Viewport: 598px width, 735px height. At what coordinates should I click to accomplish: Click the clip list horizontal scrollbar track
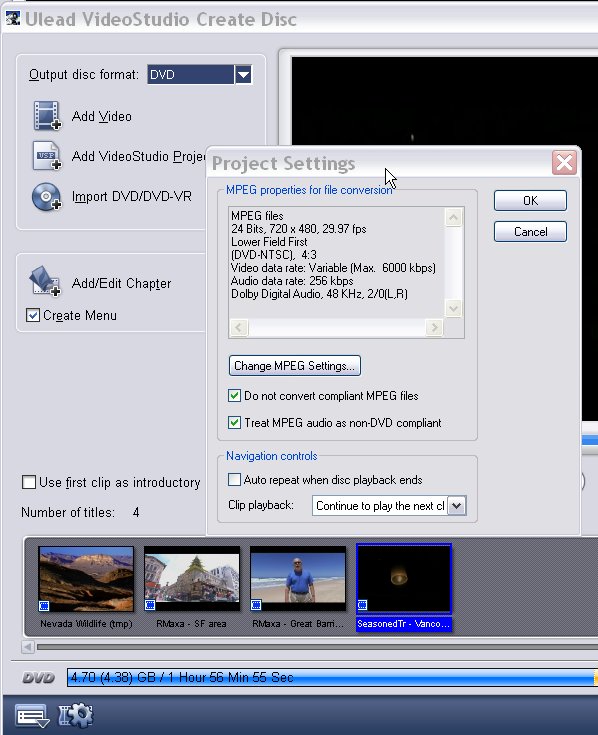[317, 647]
